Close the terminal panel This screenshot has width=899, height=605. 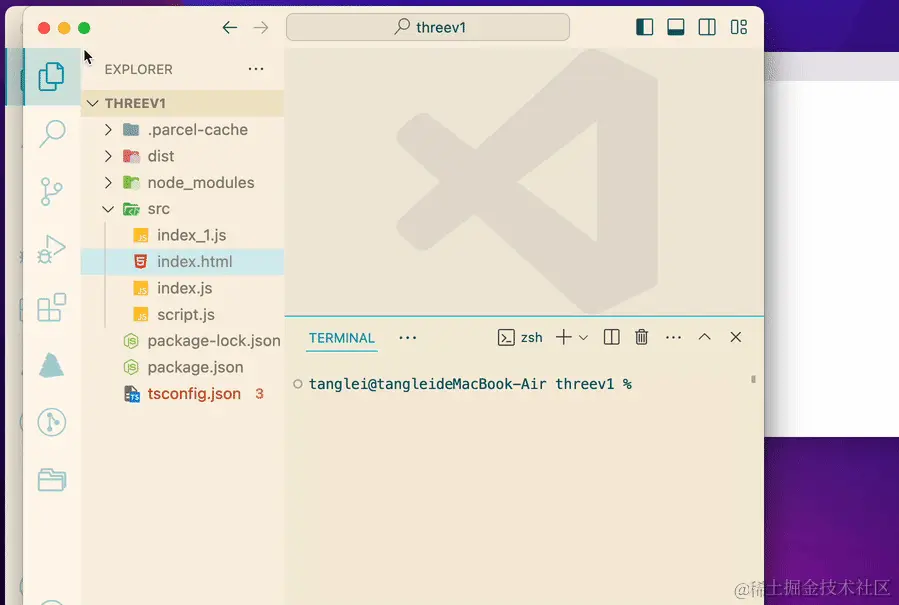point(736,337)
